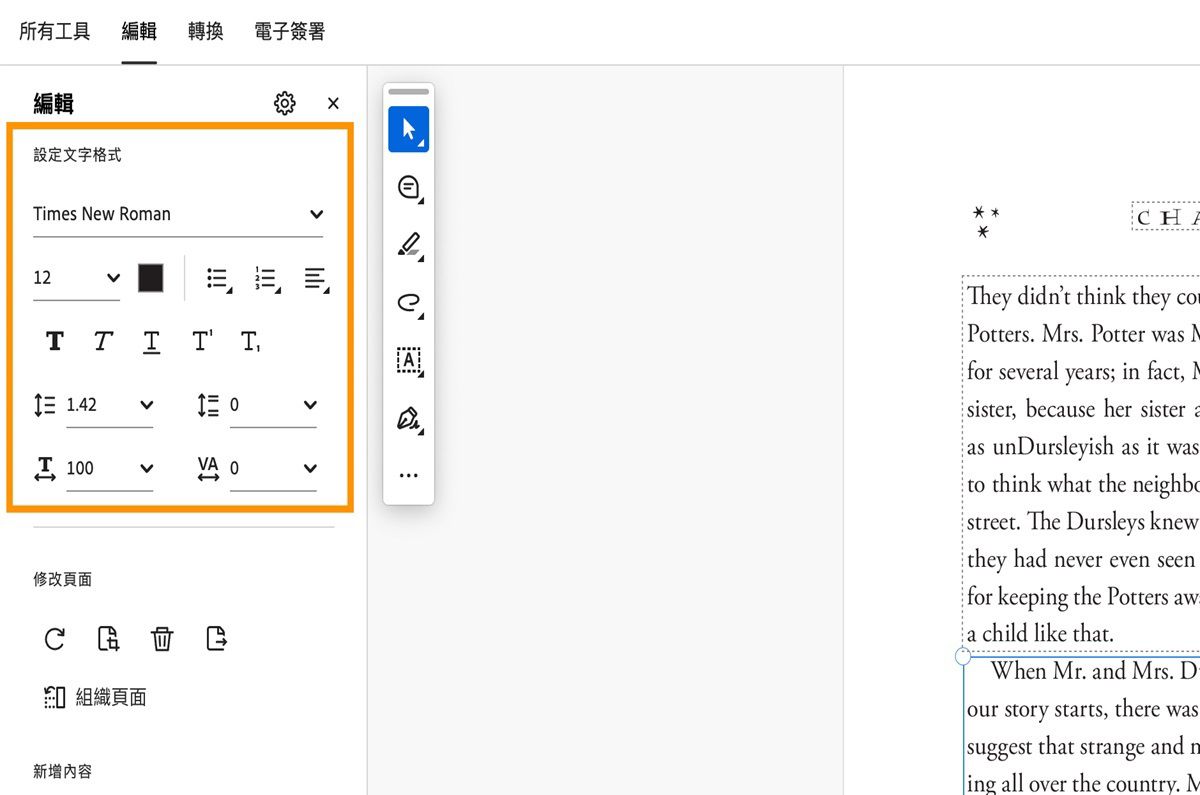Open the bulleted list options
The width and height of the screenshot is (1200, 795).
tap(219, 279)
